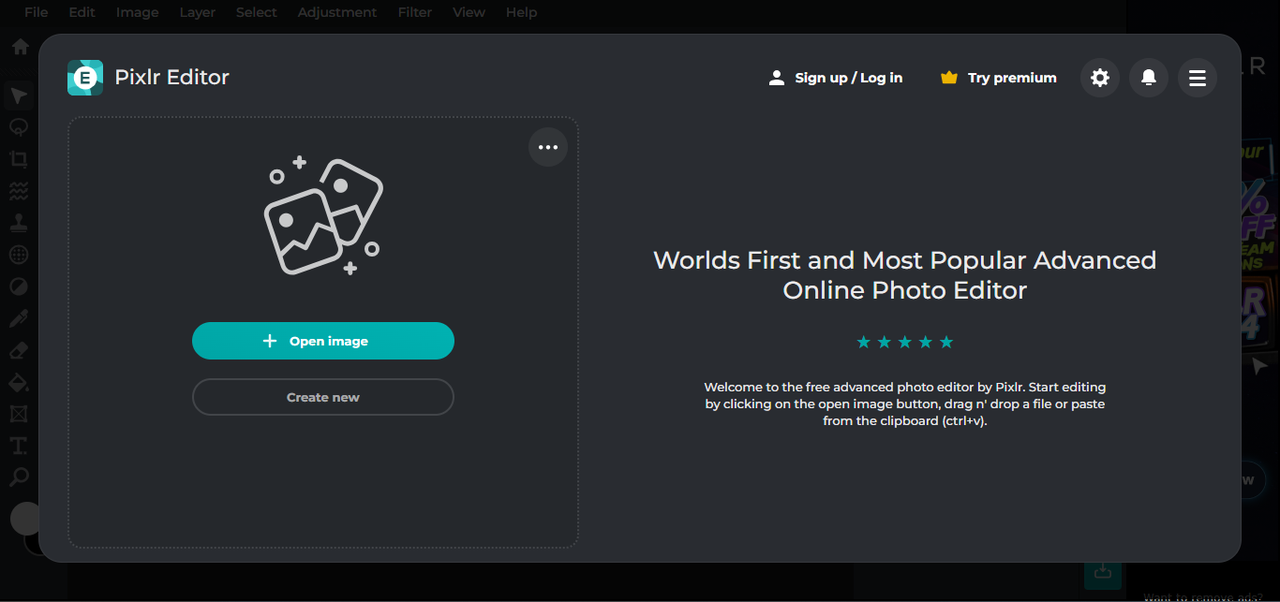
Task: Select the Arrange arrow tool
Action: [x=19, y=96]
